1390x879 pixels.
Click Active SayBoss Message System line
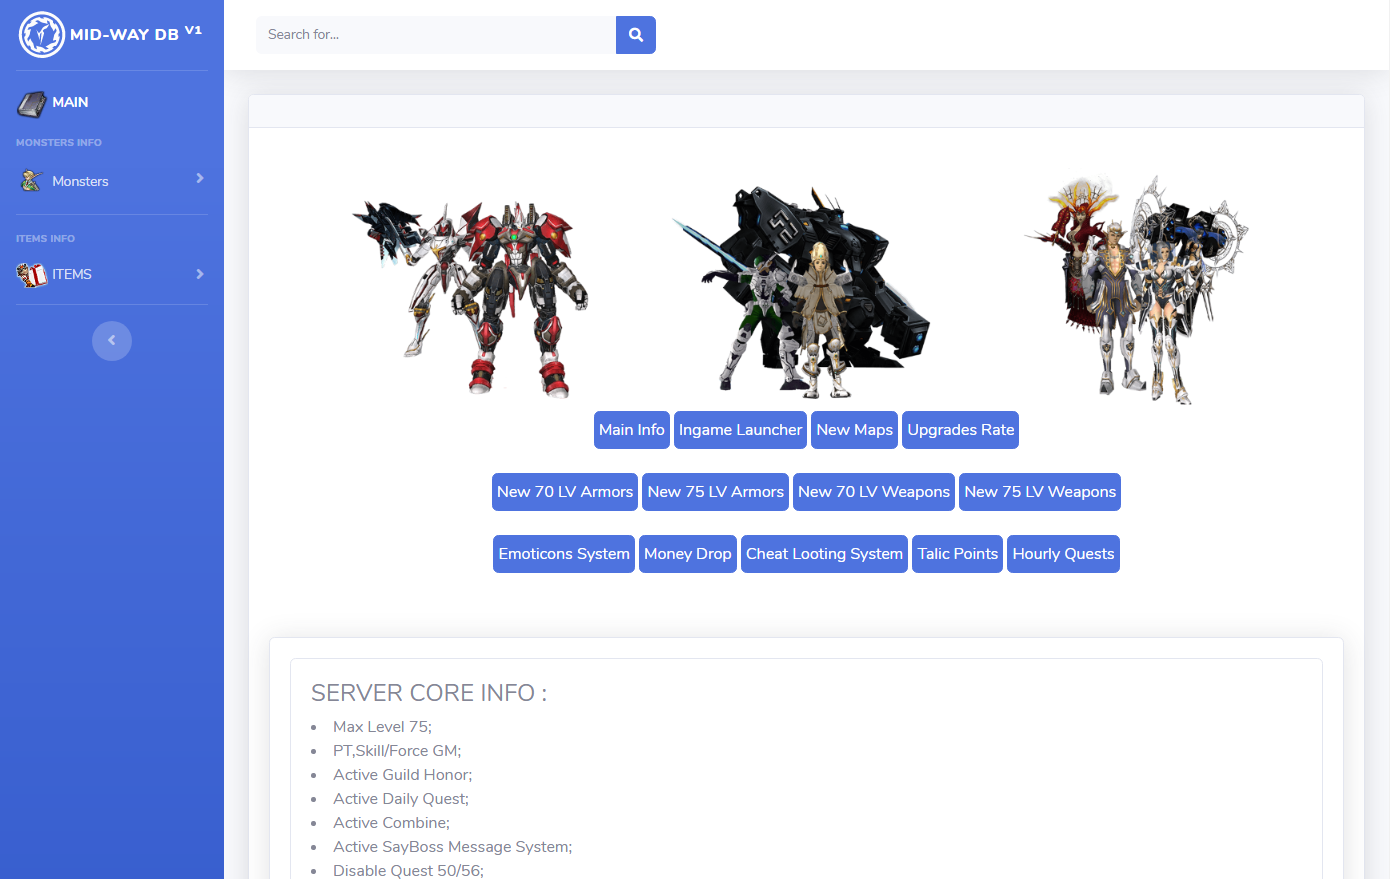tap(452, 847)
